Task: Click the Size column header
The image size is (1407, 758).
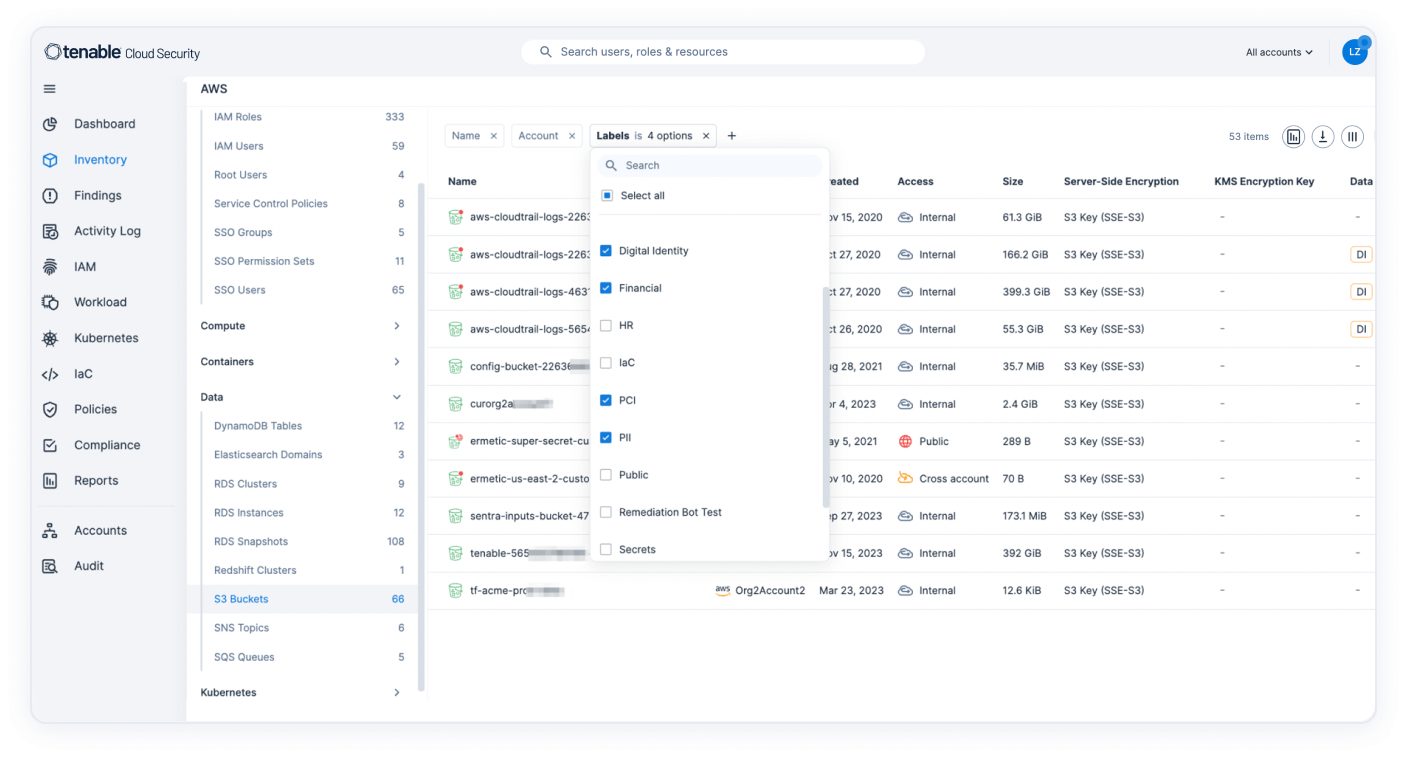Action: pos(1013,182)
